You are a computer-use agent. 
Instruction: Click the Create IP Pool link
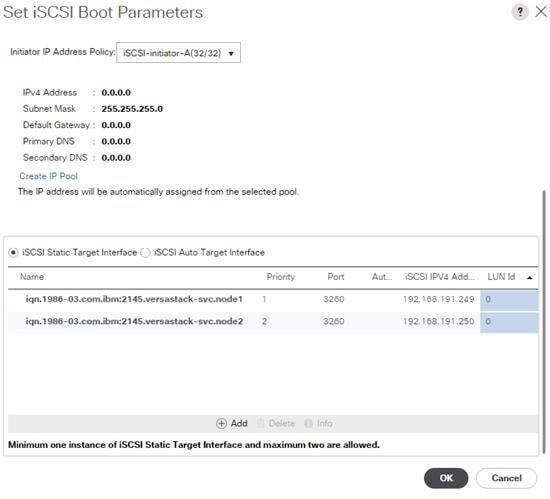48,176
